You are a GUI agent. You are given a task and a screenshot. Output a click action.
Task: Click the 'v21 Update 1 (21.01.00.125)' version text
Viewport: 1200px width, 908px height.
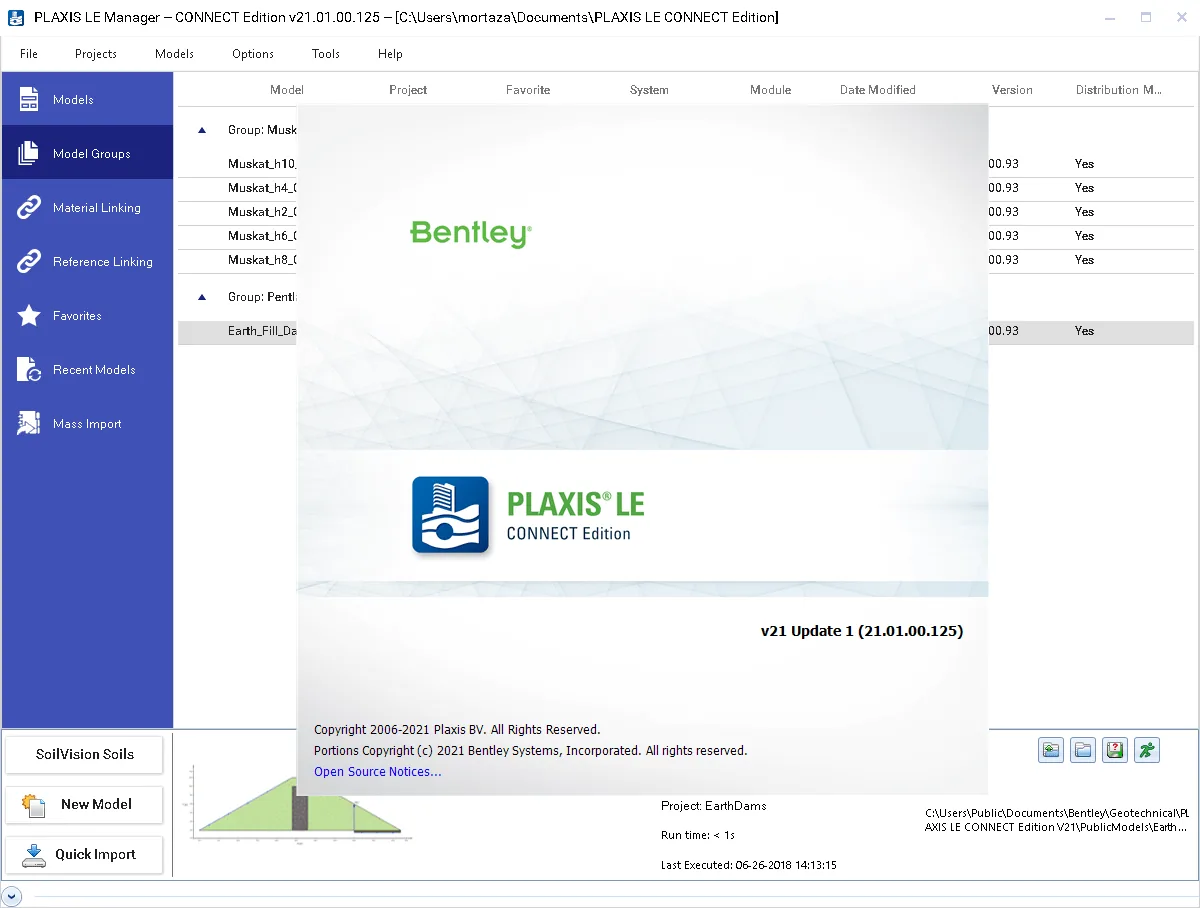(862, 631)
